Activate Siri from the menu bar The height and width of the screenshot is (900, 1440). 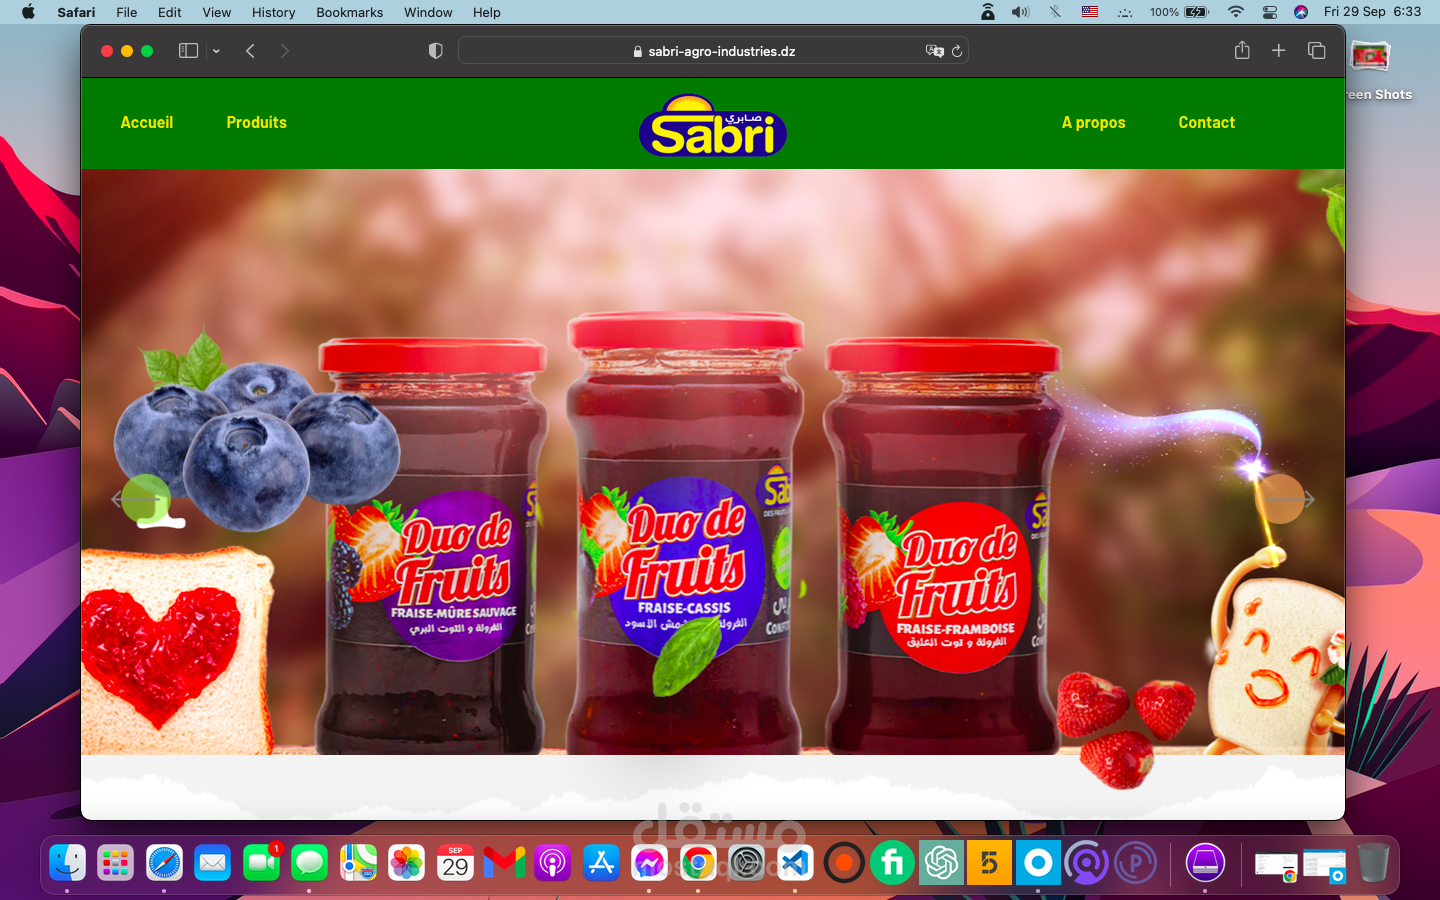(x=1301, y=12)
